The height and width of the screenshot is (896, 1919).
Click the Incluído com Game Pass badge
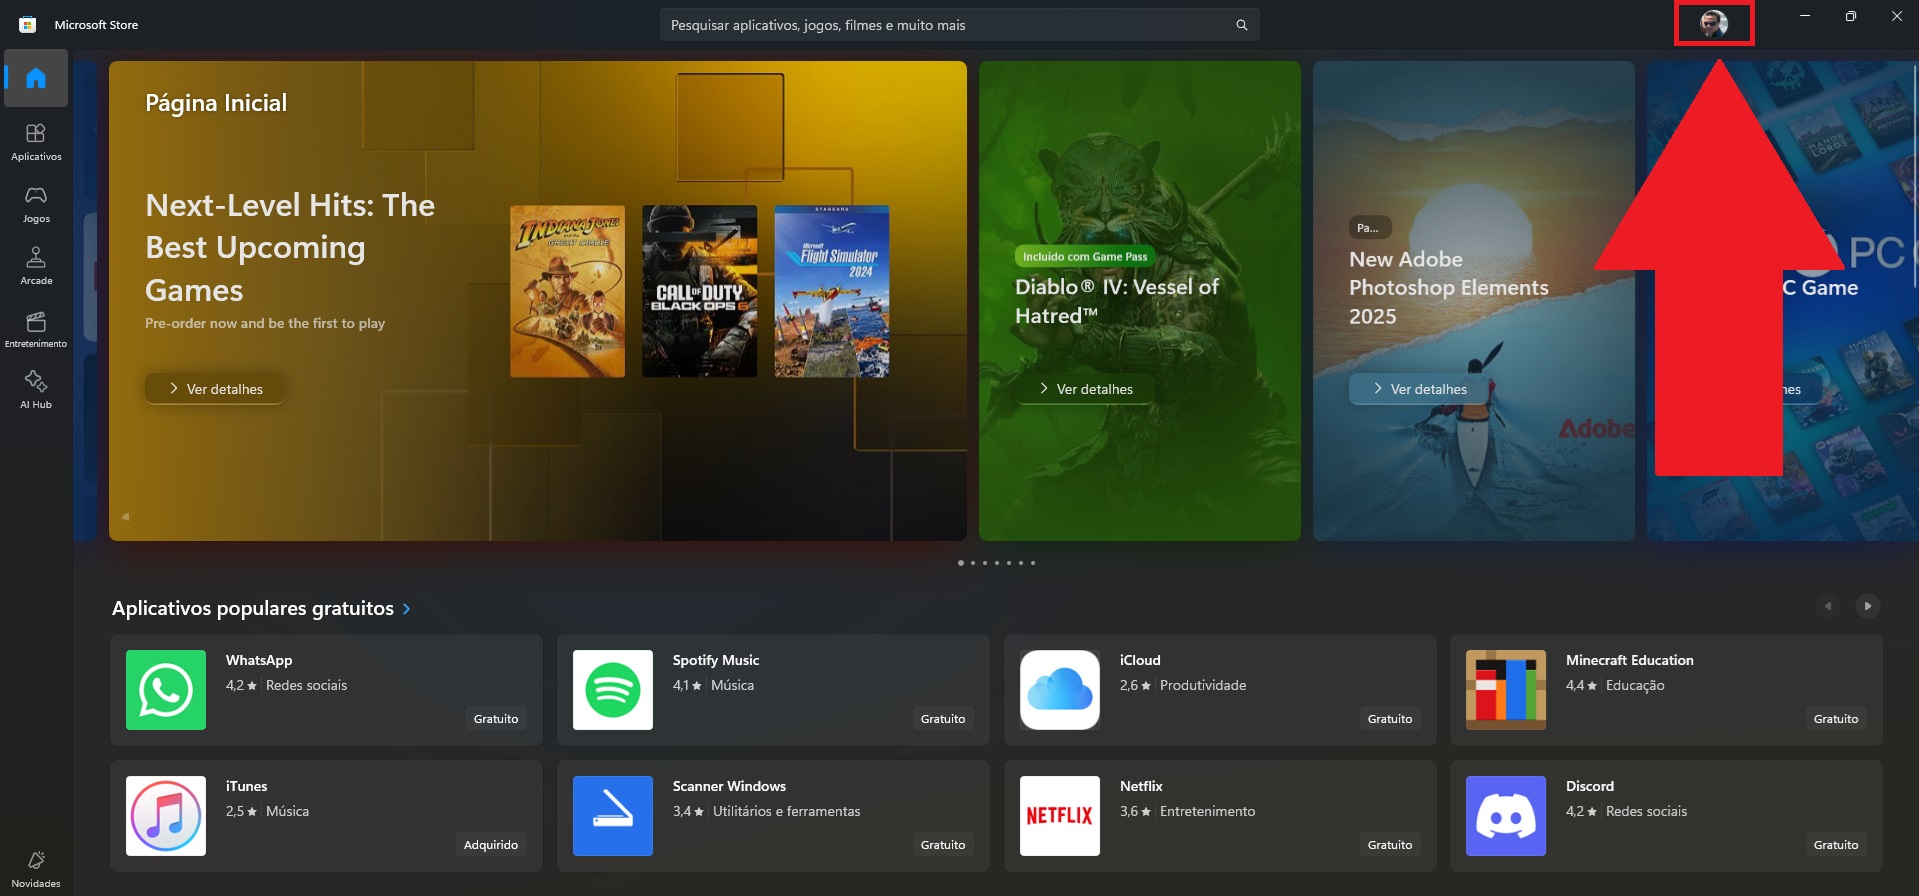click(1085, 257)
